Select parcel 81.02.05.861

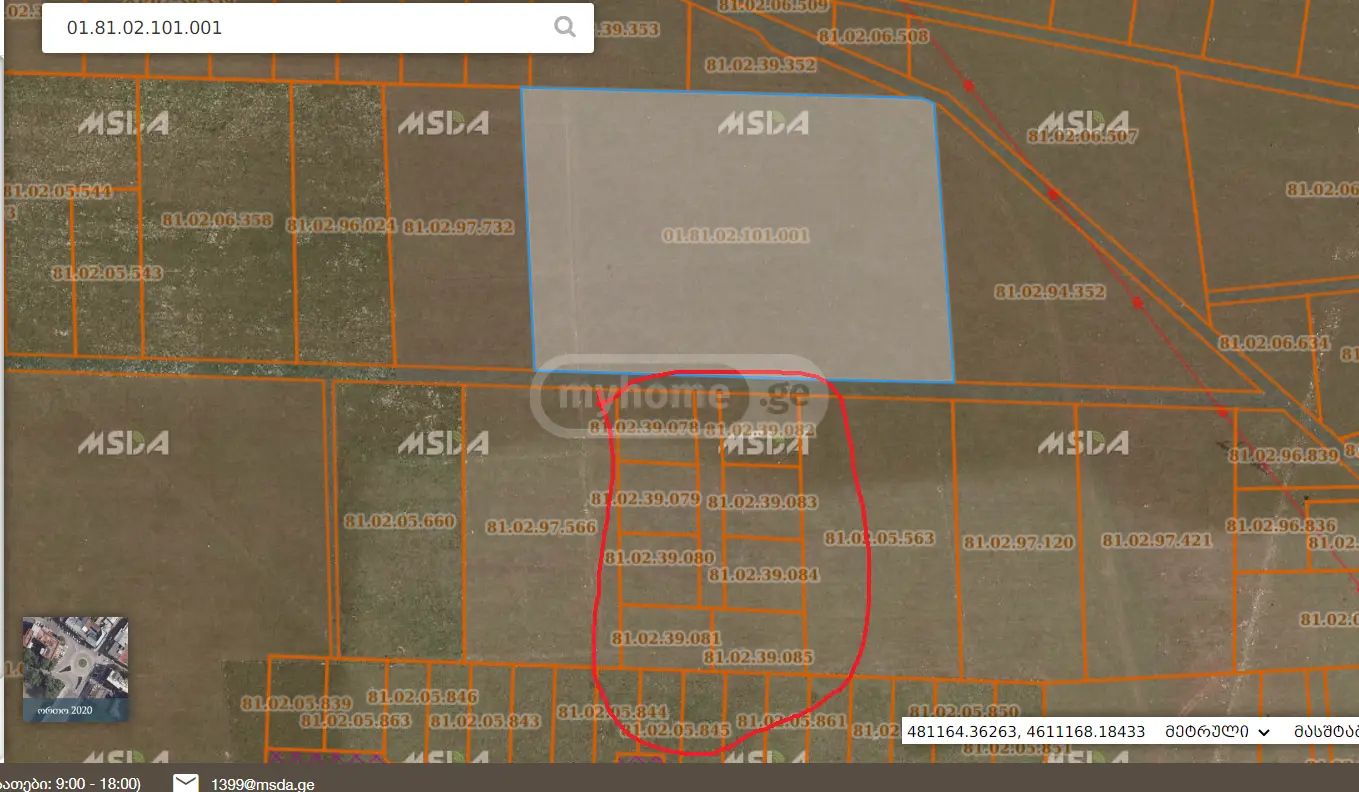click(x=791, y=720)
